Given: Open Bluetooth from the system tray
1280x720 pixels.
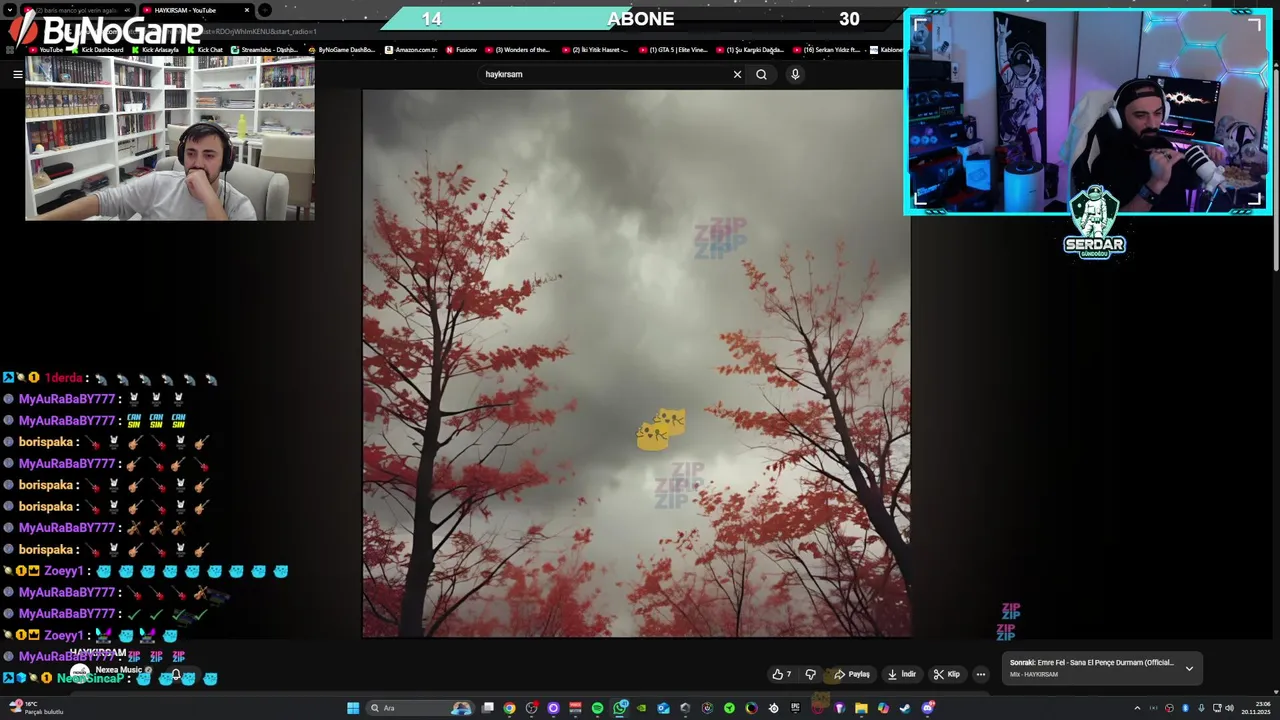Looking at the screenshot, I should pyautogui.click(x=1185, y=708).
